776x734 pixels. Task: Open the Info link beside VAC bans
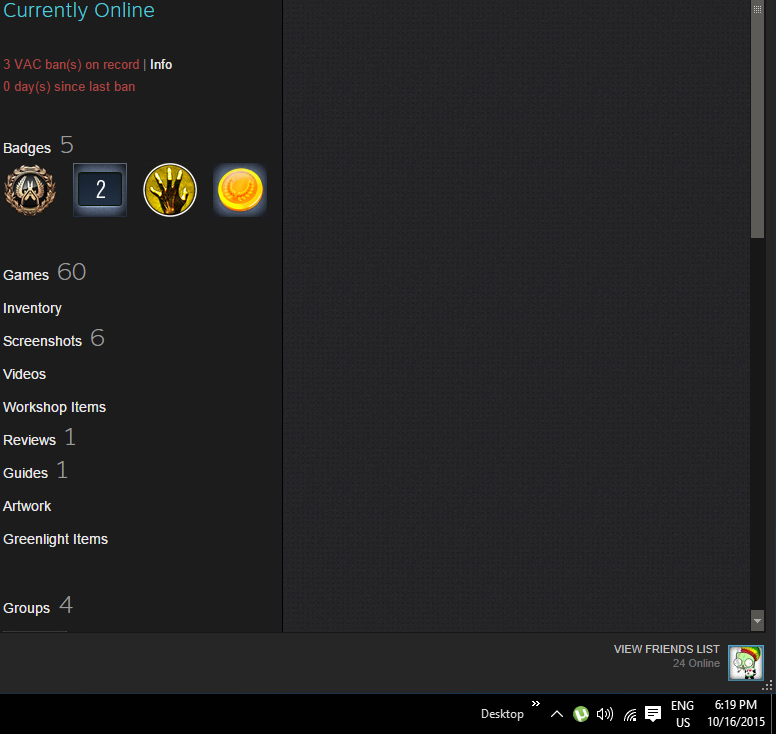point(161,65)
